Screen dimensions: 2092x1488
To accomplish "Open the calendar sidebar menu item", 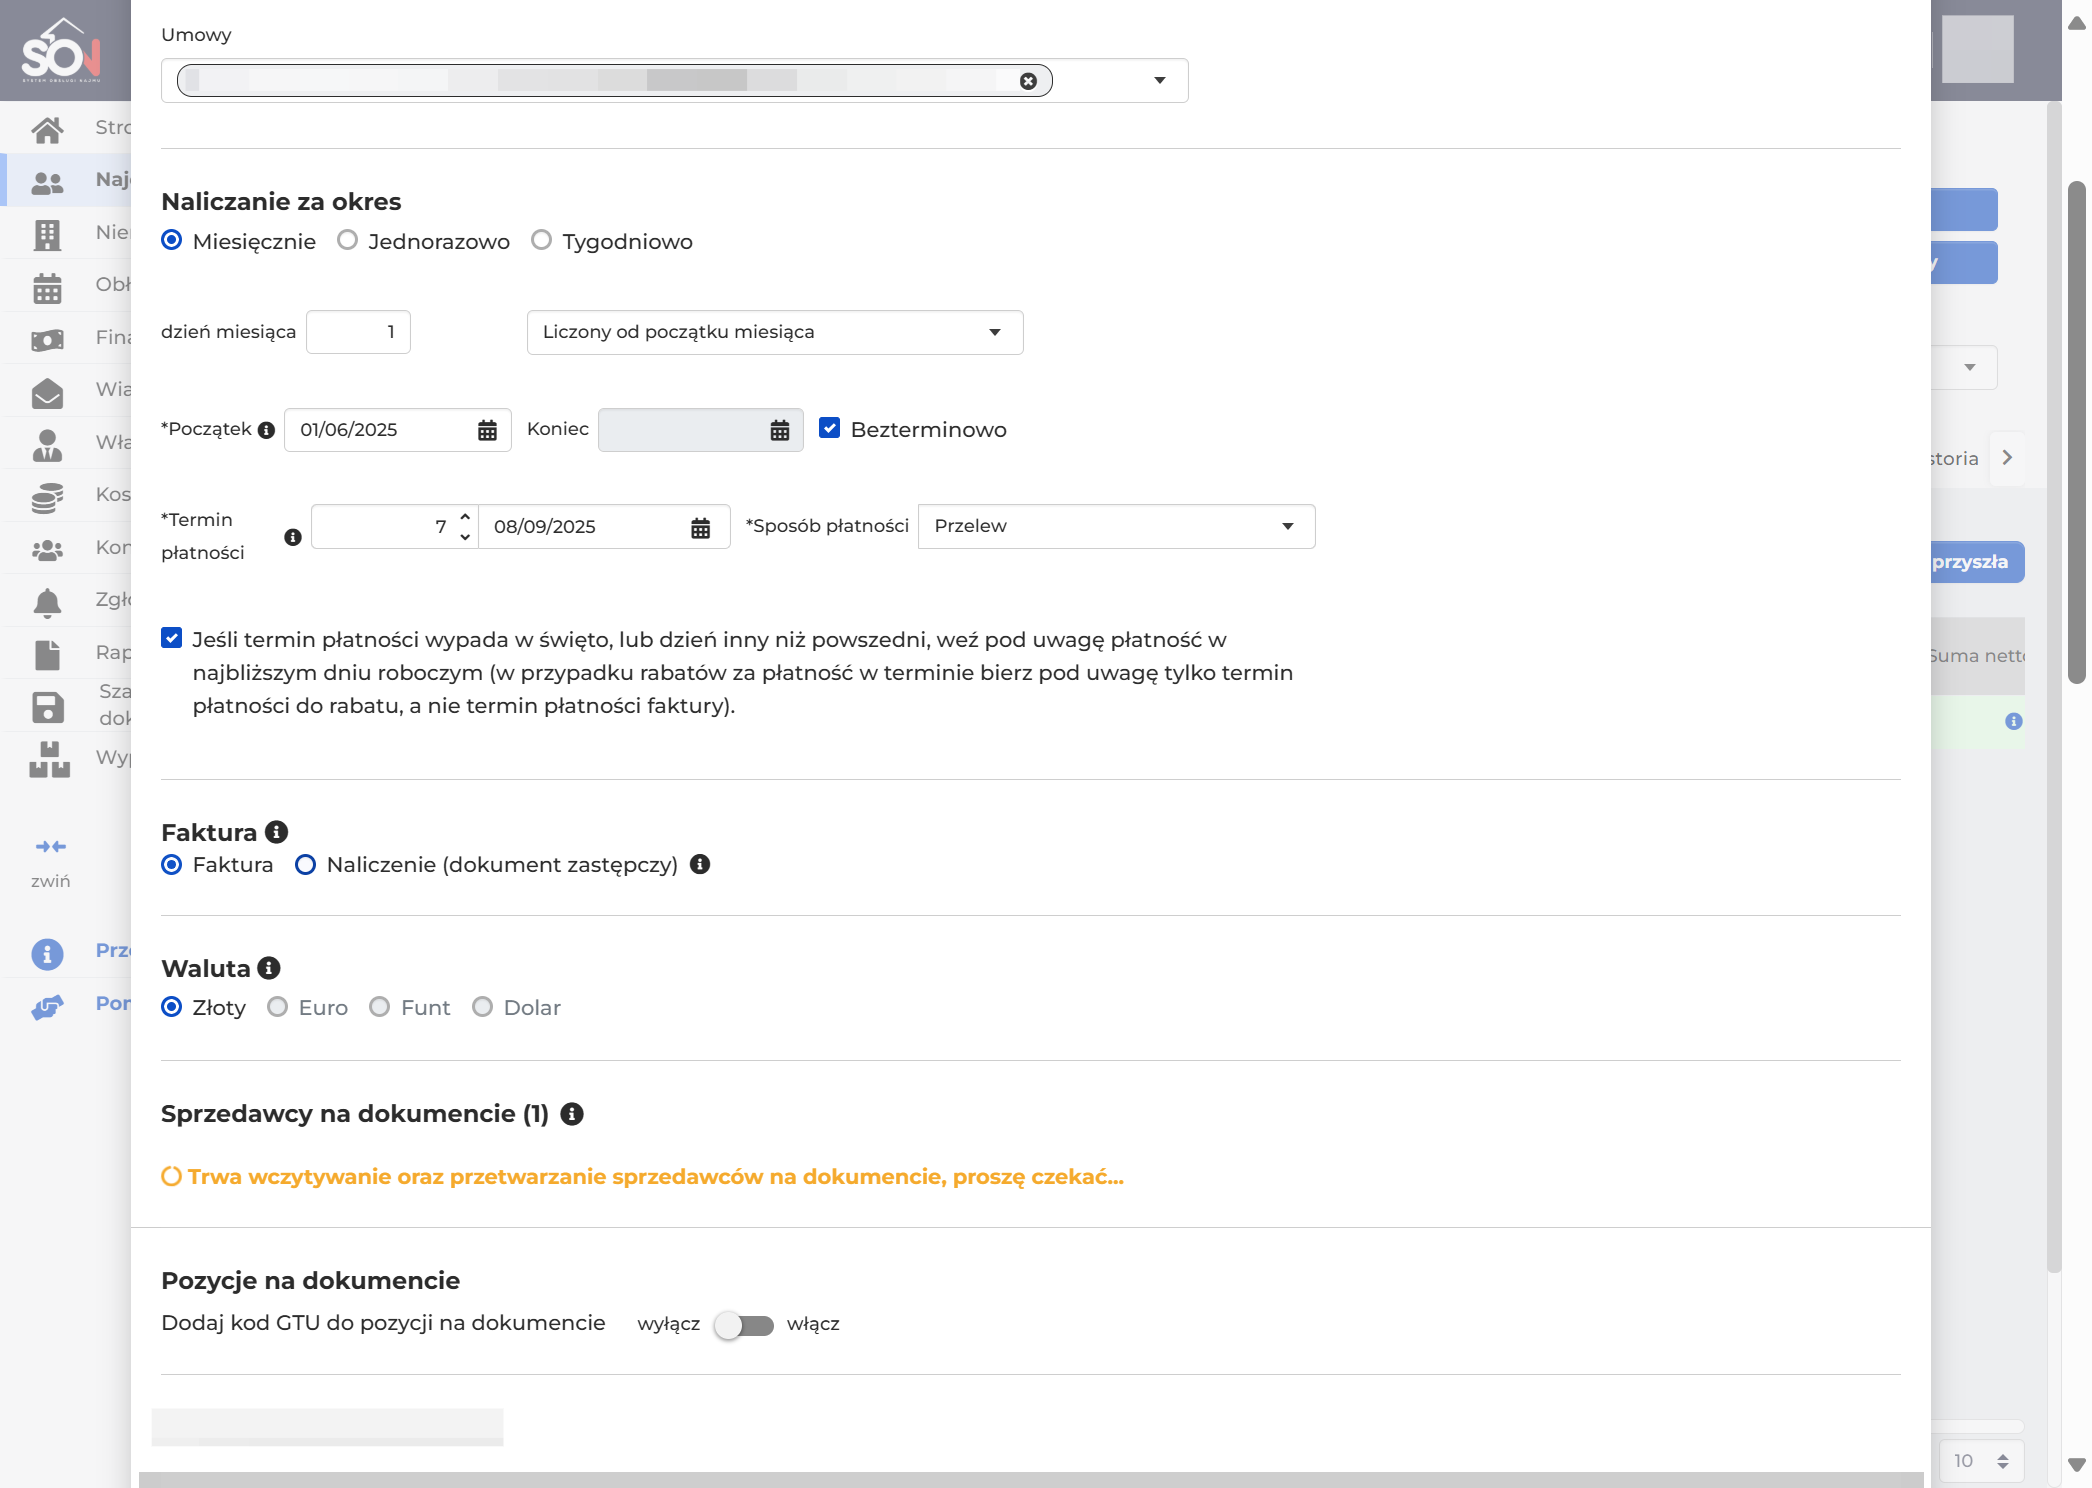I will tap(47, 288).
